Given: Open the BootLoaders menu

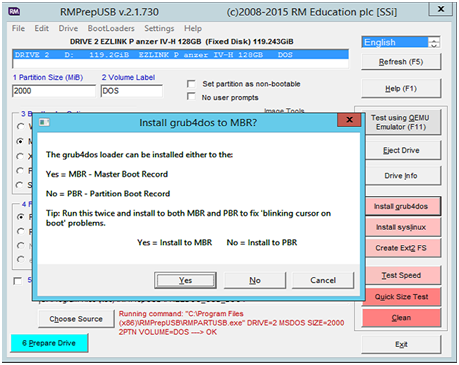Looking at the screenshot, I should click(111, 28).
